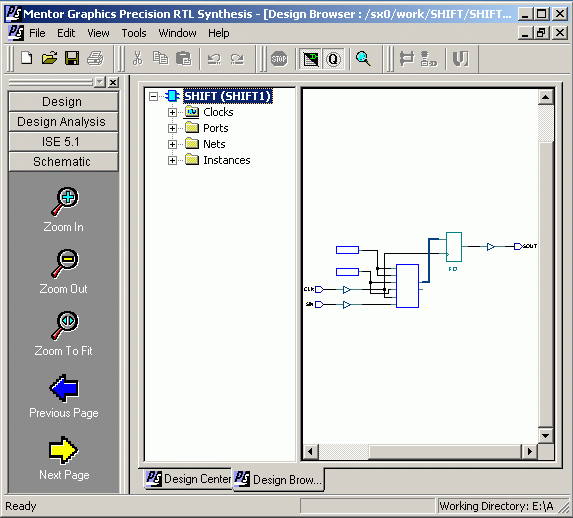Viewport: 573px width, 518px height.
Task: Click the schematic scroll up arrow
Action: [x=546, y=97]
